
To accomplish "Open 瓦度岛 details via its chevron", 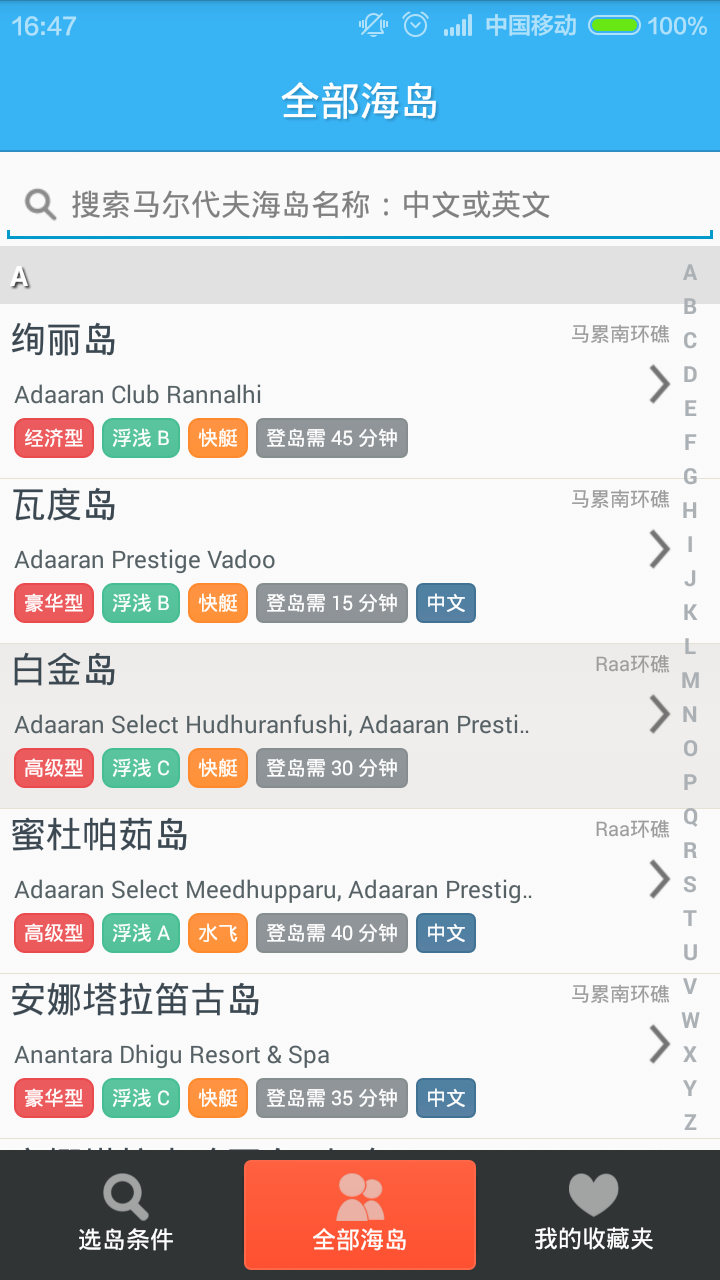I will coord(659,549).
